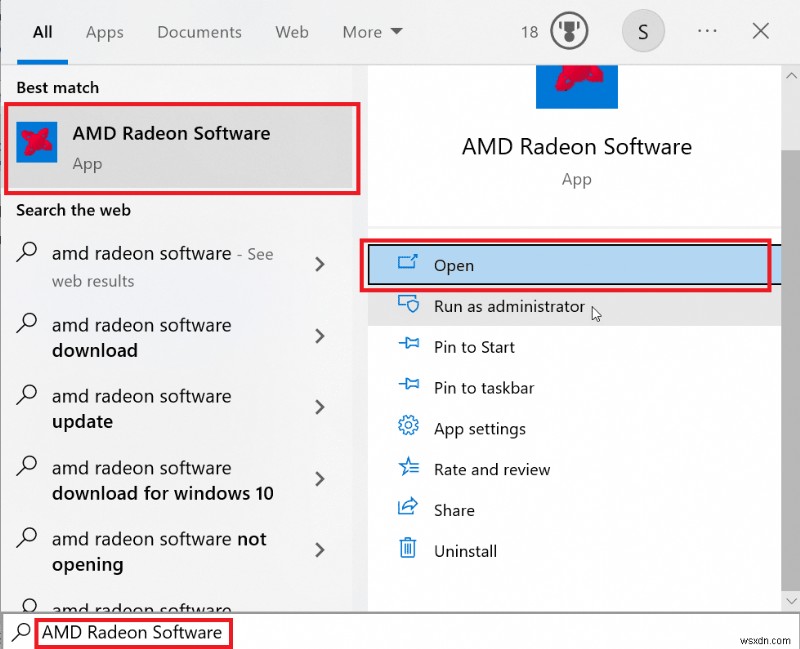Screen dimensions: 800x649
Task: Switch to the Apps tab
Action: (x=104, y=32)
